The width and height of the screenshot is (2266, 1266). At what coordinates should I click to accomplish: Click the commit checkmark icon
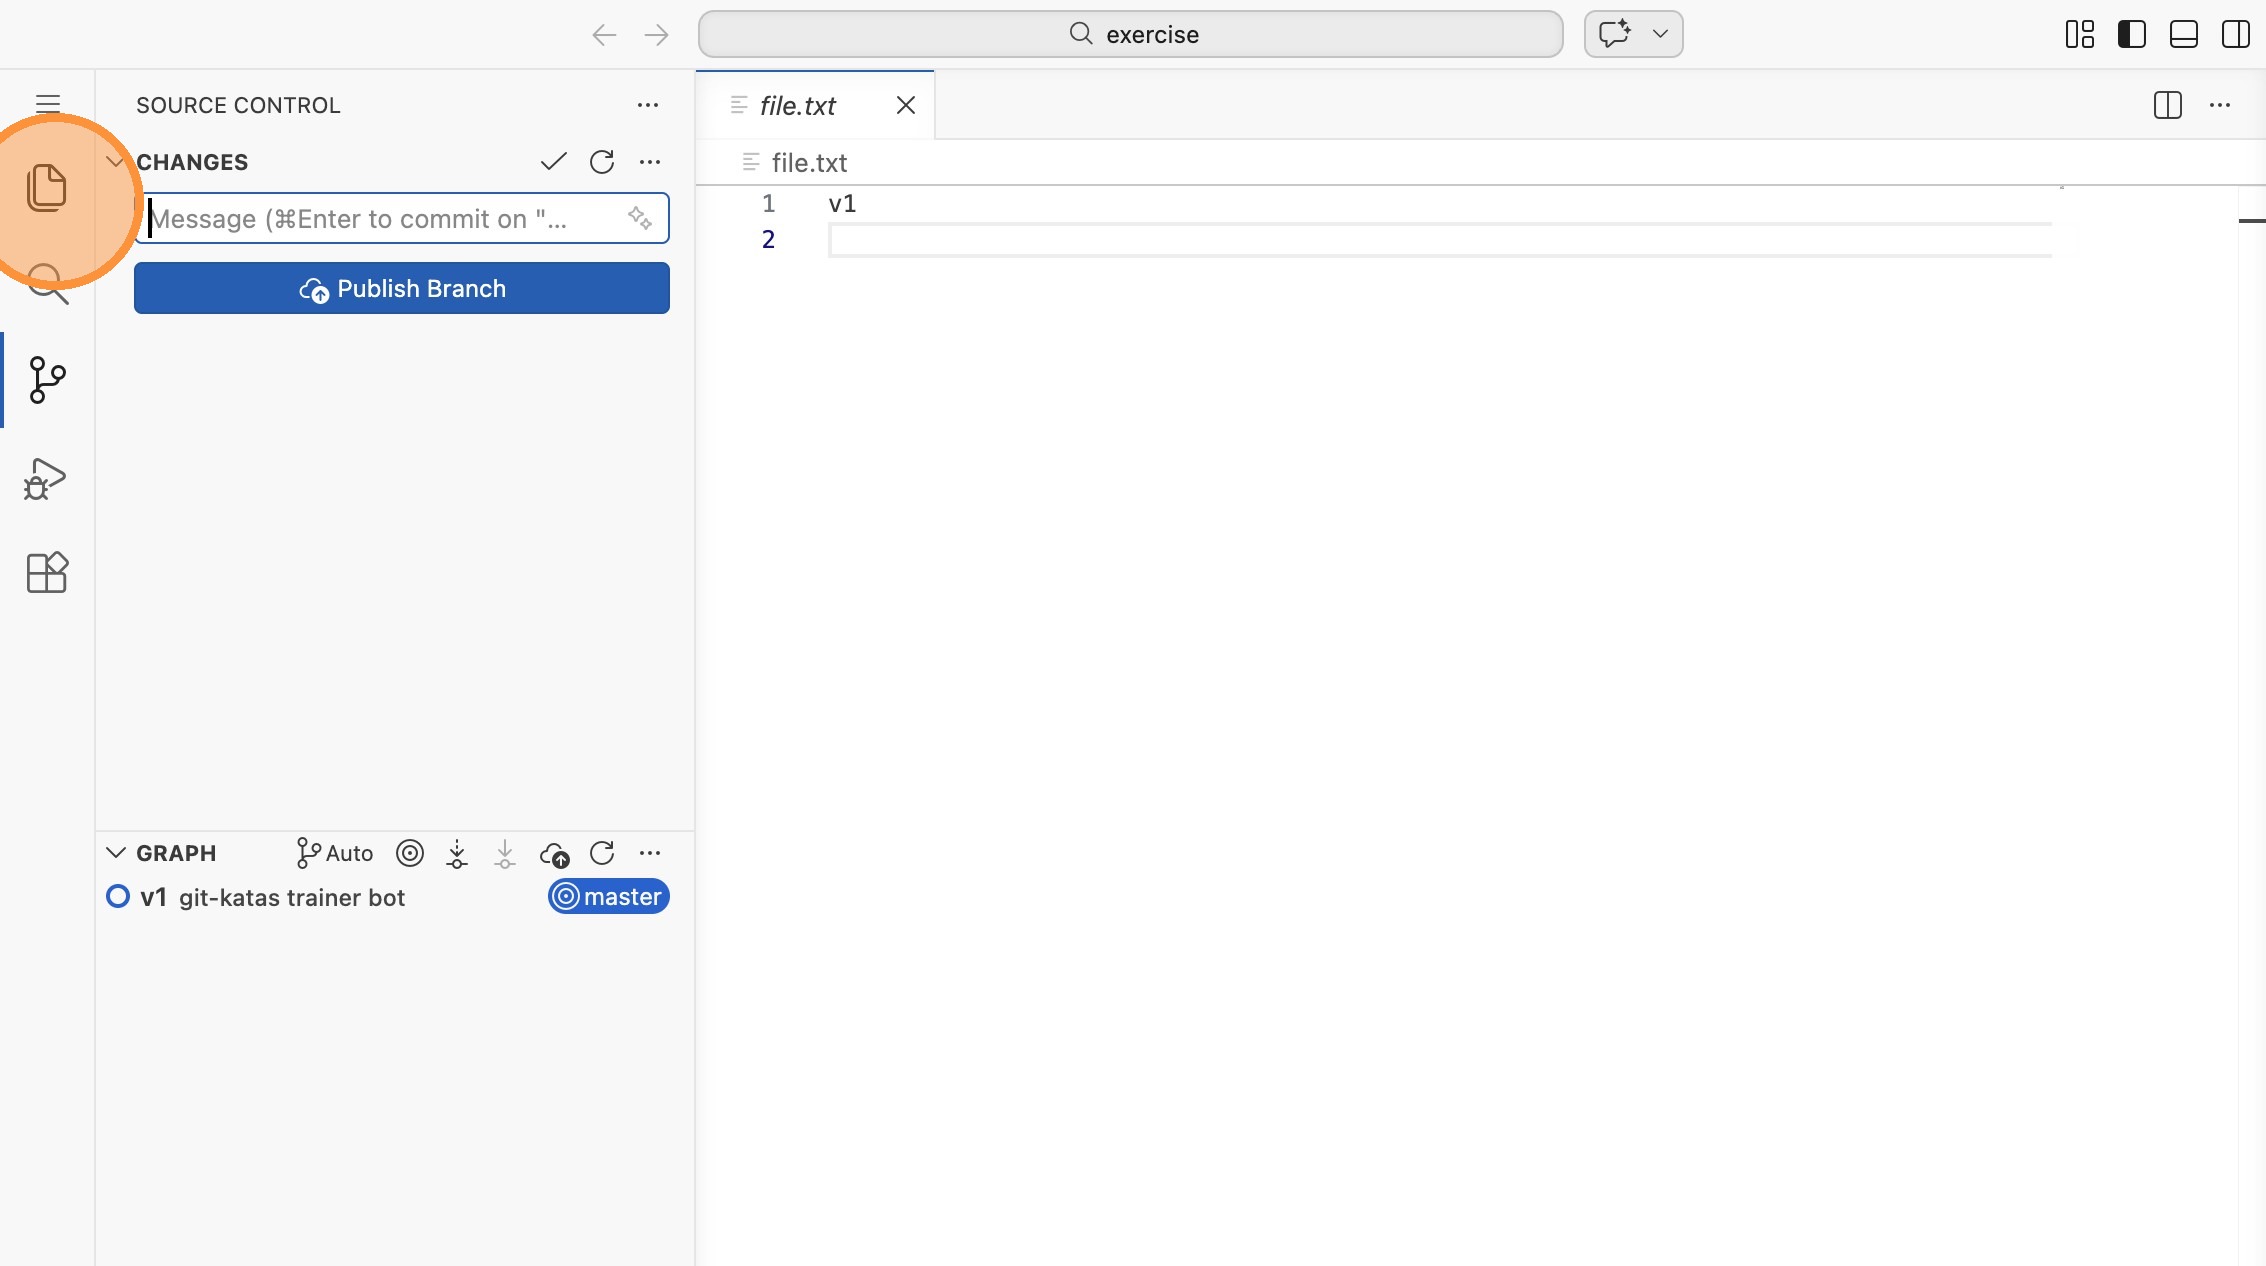(x=553, y=162)
